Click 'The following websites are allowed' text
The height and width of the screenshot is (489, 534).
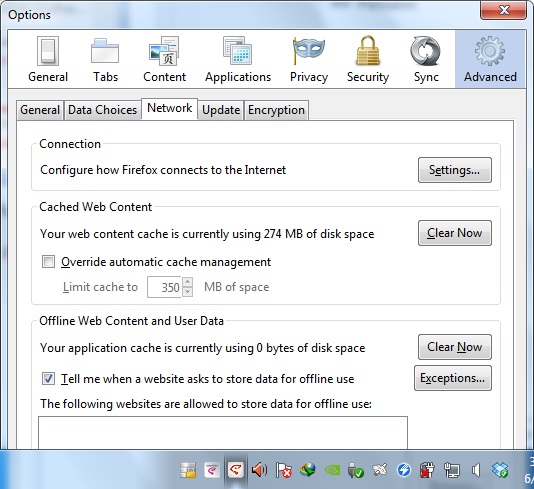(206, 404)
